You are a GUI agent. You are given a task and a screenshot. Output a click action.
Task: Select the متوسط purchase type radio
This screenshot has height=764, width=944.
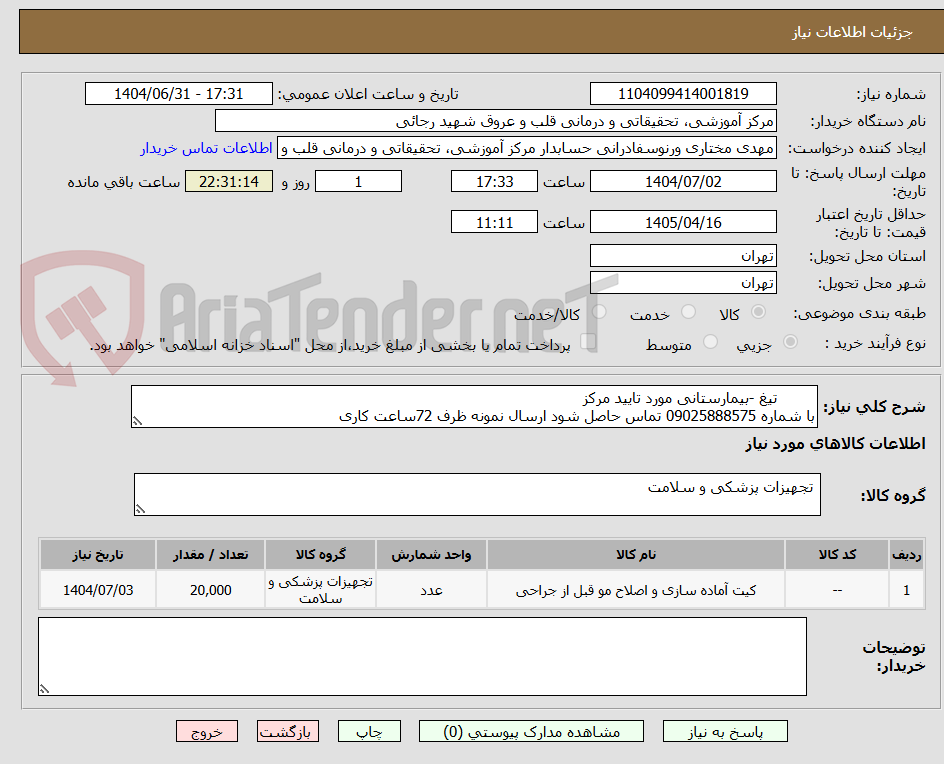click(x=710, y=341)
